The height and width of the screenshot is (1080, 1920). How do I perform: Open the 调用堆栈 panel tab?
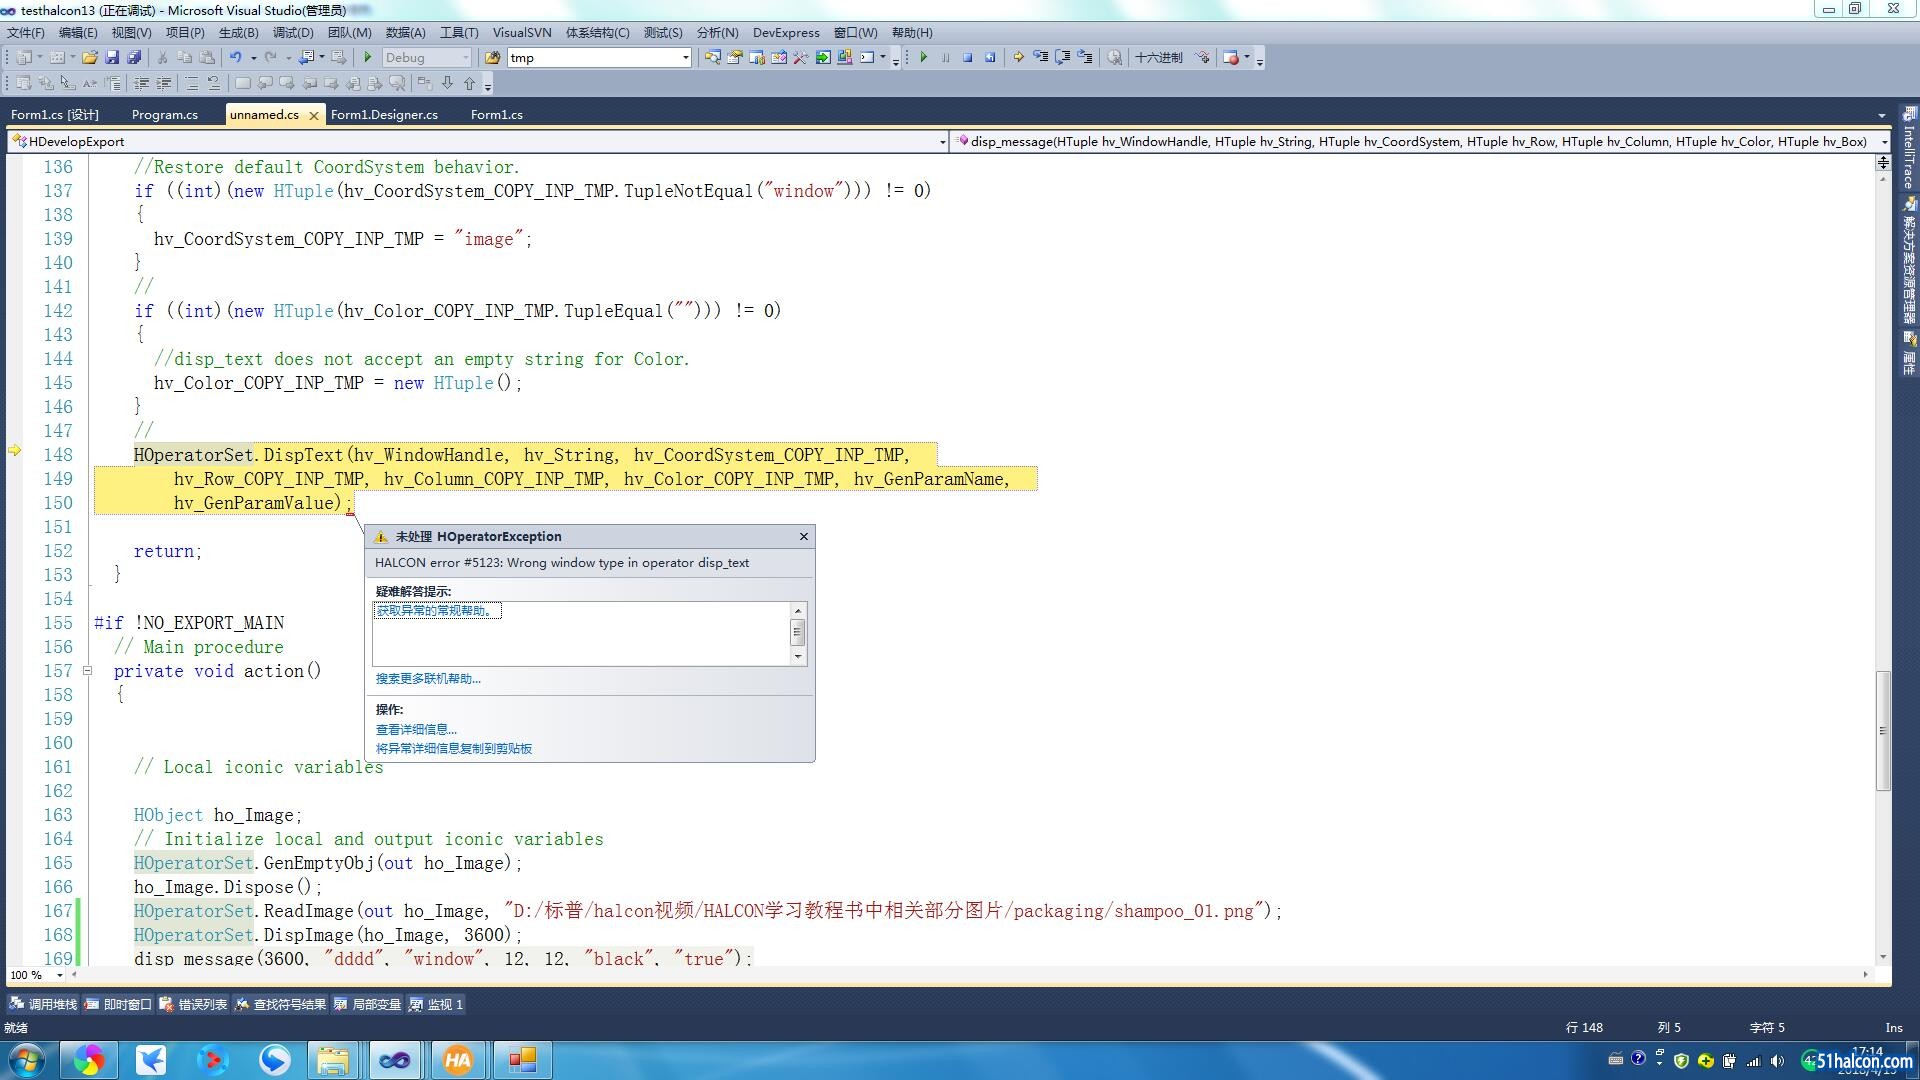click(43, 1004)
